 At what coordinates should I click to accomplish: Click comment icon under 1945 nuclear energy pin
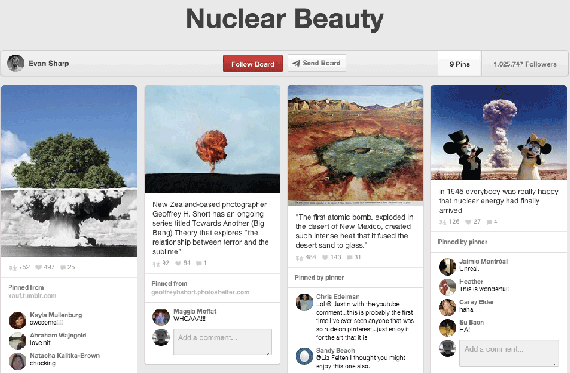[489, 222]
